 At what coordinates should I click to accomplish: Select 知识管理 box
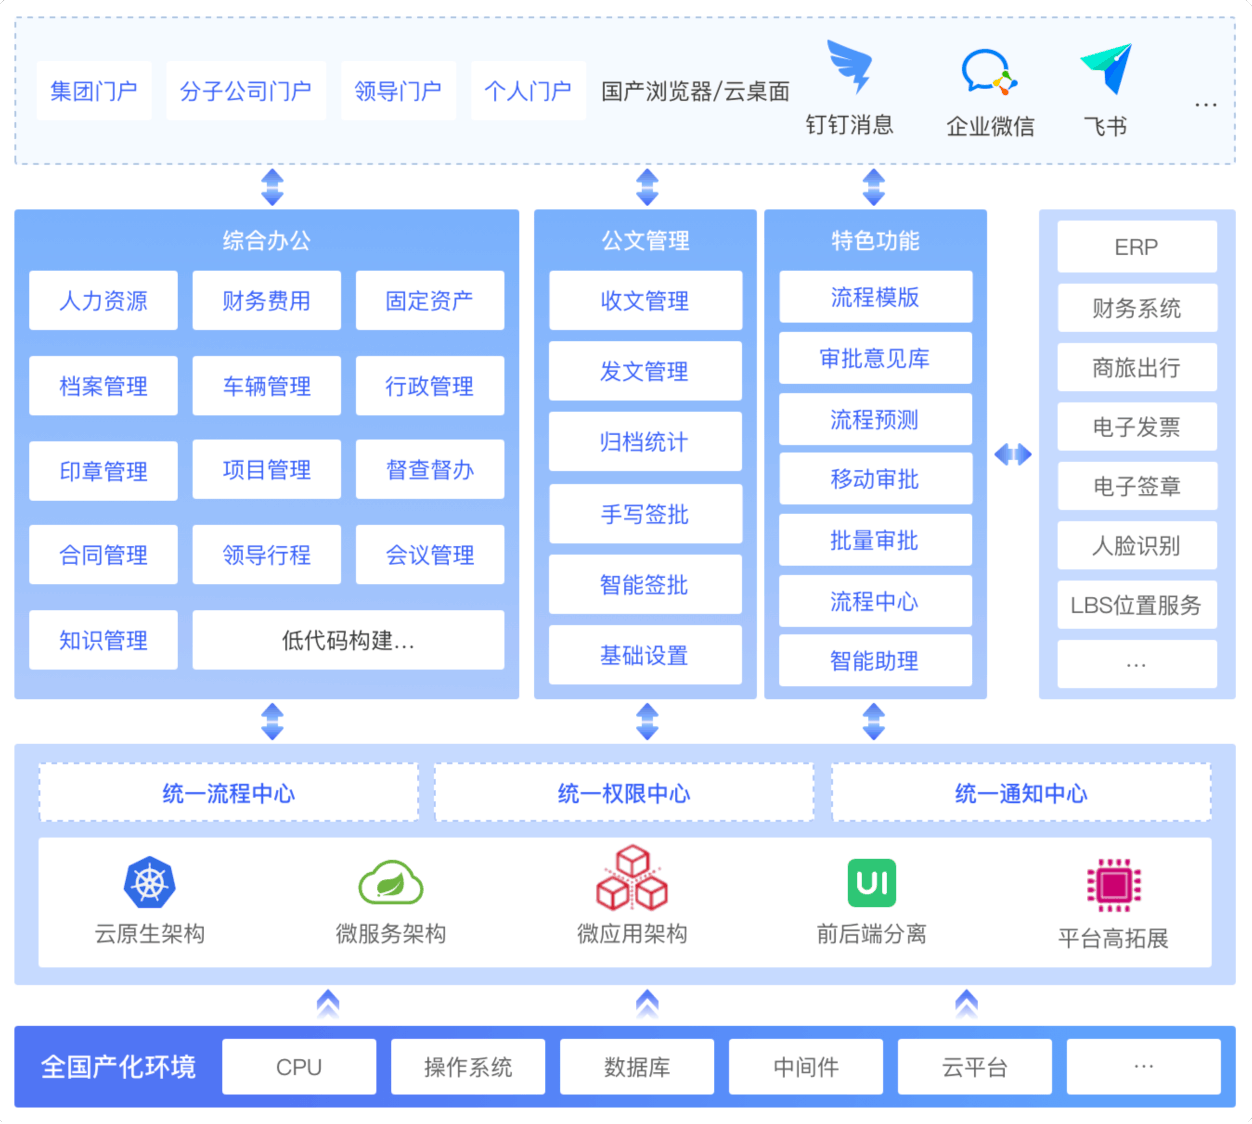[x=103, y=640]
